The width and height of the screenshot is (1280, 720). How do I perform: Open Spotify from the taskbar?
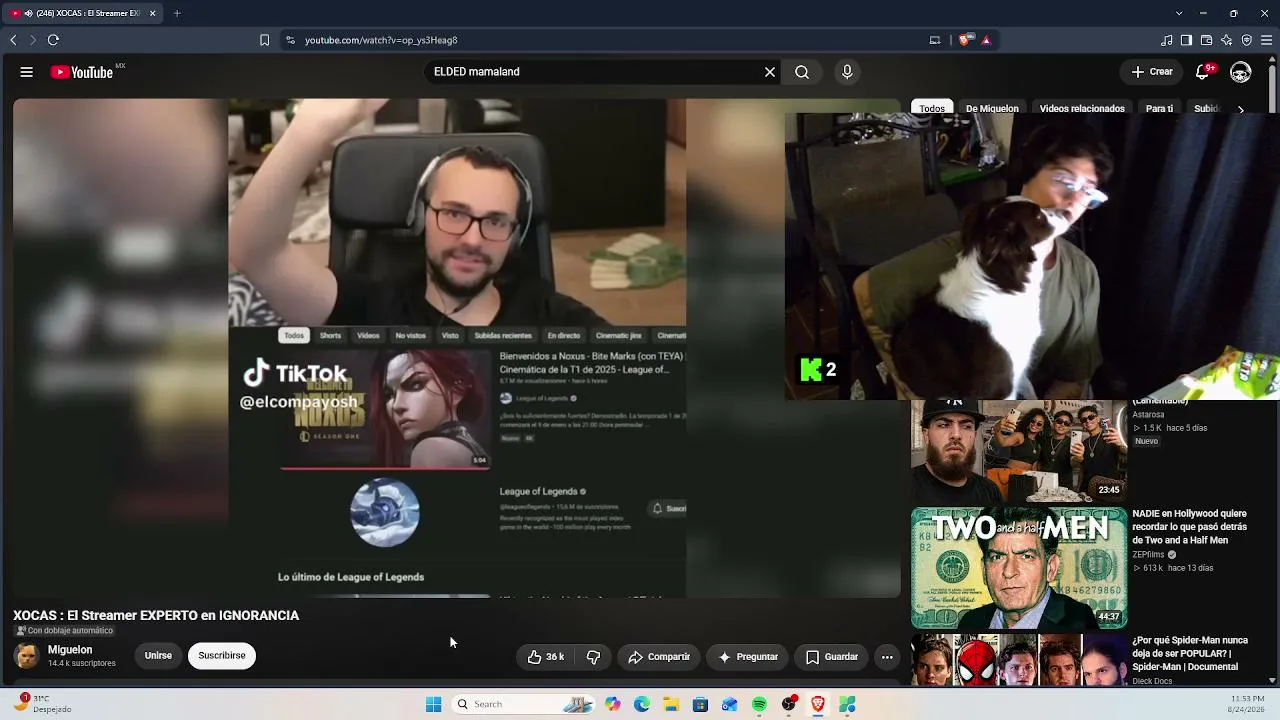click(x=759, y=704)
